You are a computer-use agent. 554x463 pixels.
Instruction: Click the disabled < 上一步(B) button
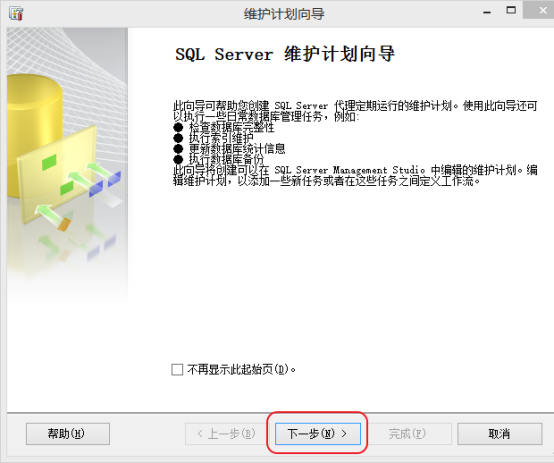[227, 434]
